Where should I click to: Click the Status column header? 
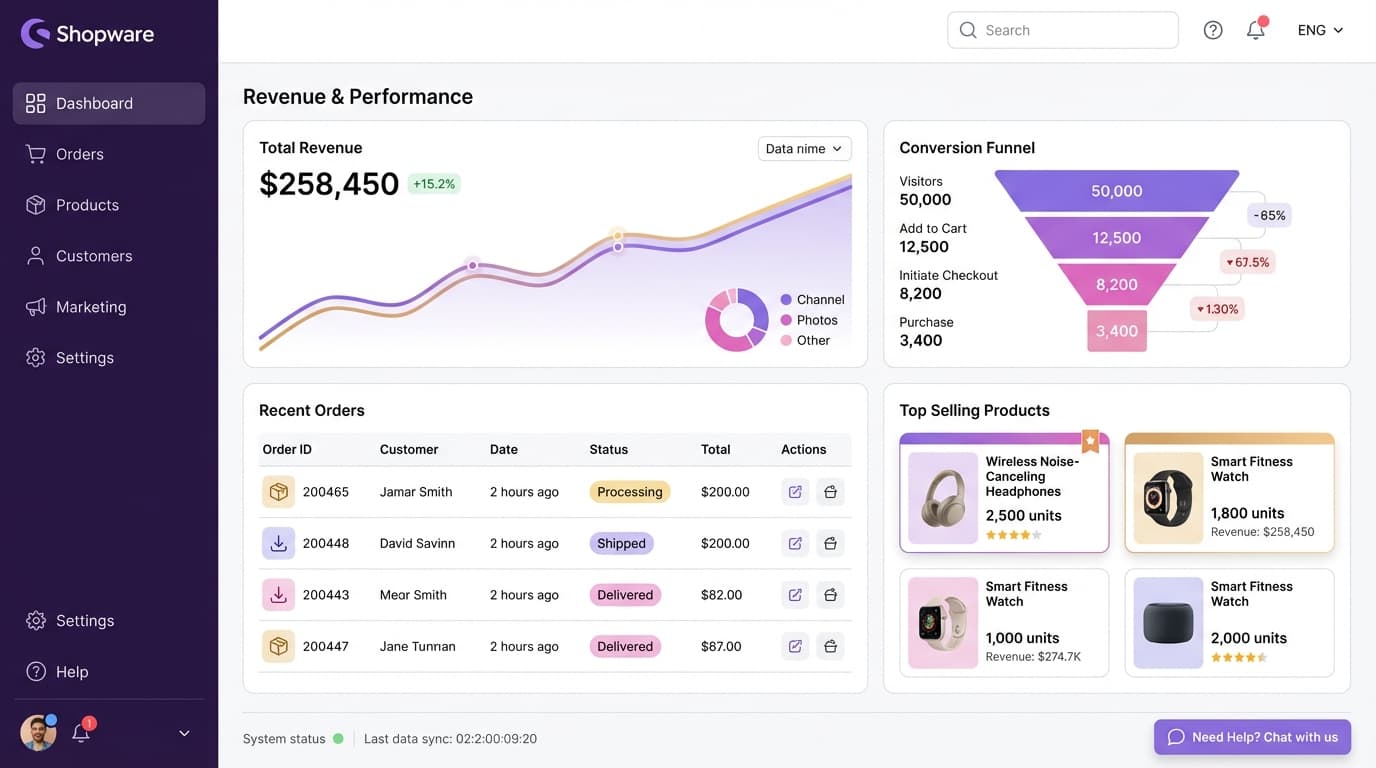[x=609, y=450]
